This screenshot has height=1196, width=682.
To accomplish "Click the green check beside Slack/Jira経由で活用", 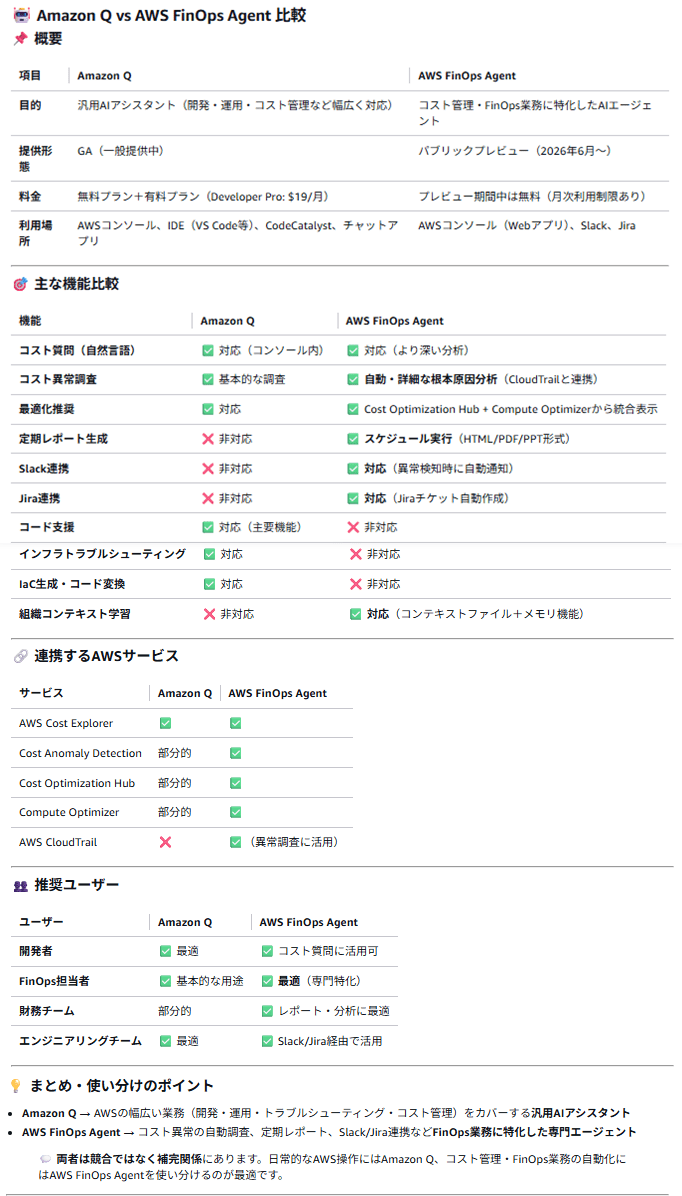I will tap(267, 1041).
